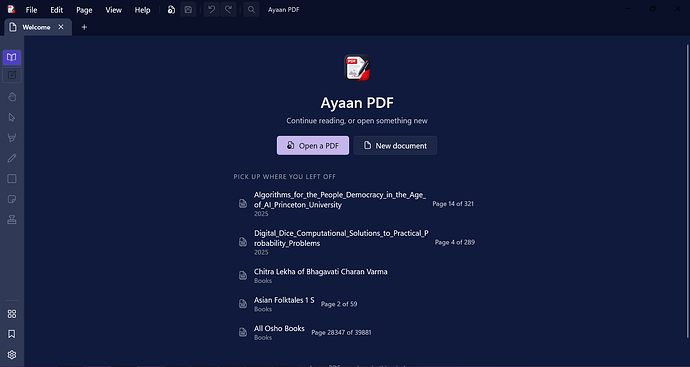Switch to edit mode icon in sidebar

(x=12, y=75)
